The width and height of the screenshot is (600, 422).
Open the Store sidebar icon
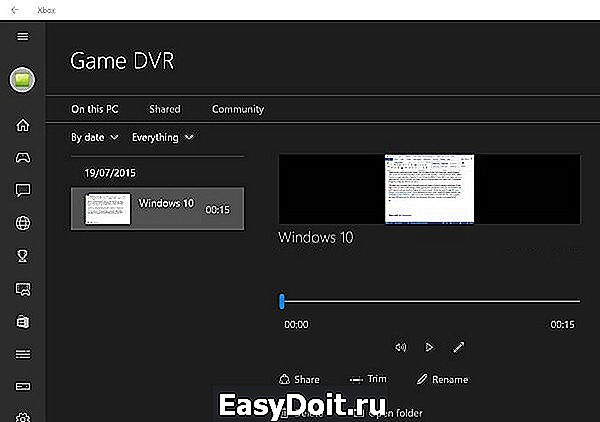point(23,321)
